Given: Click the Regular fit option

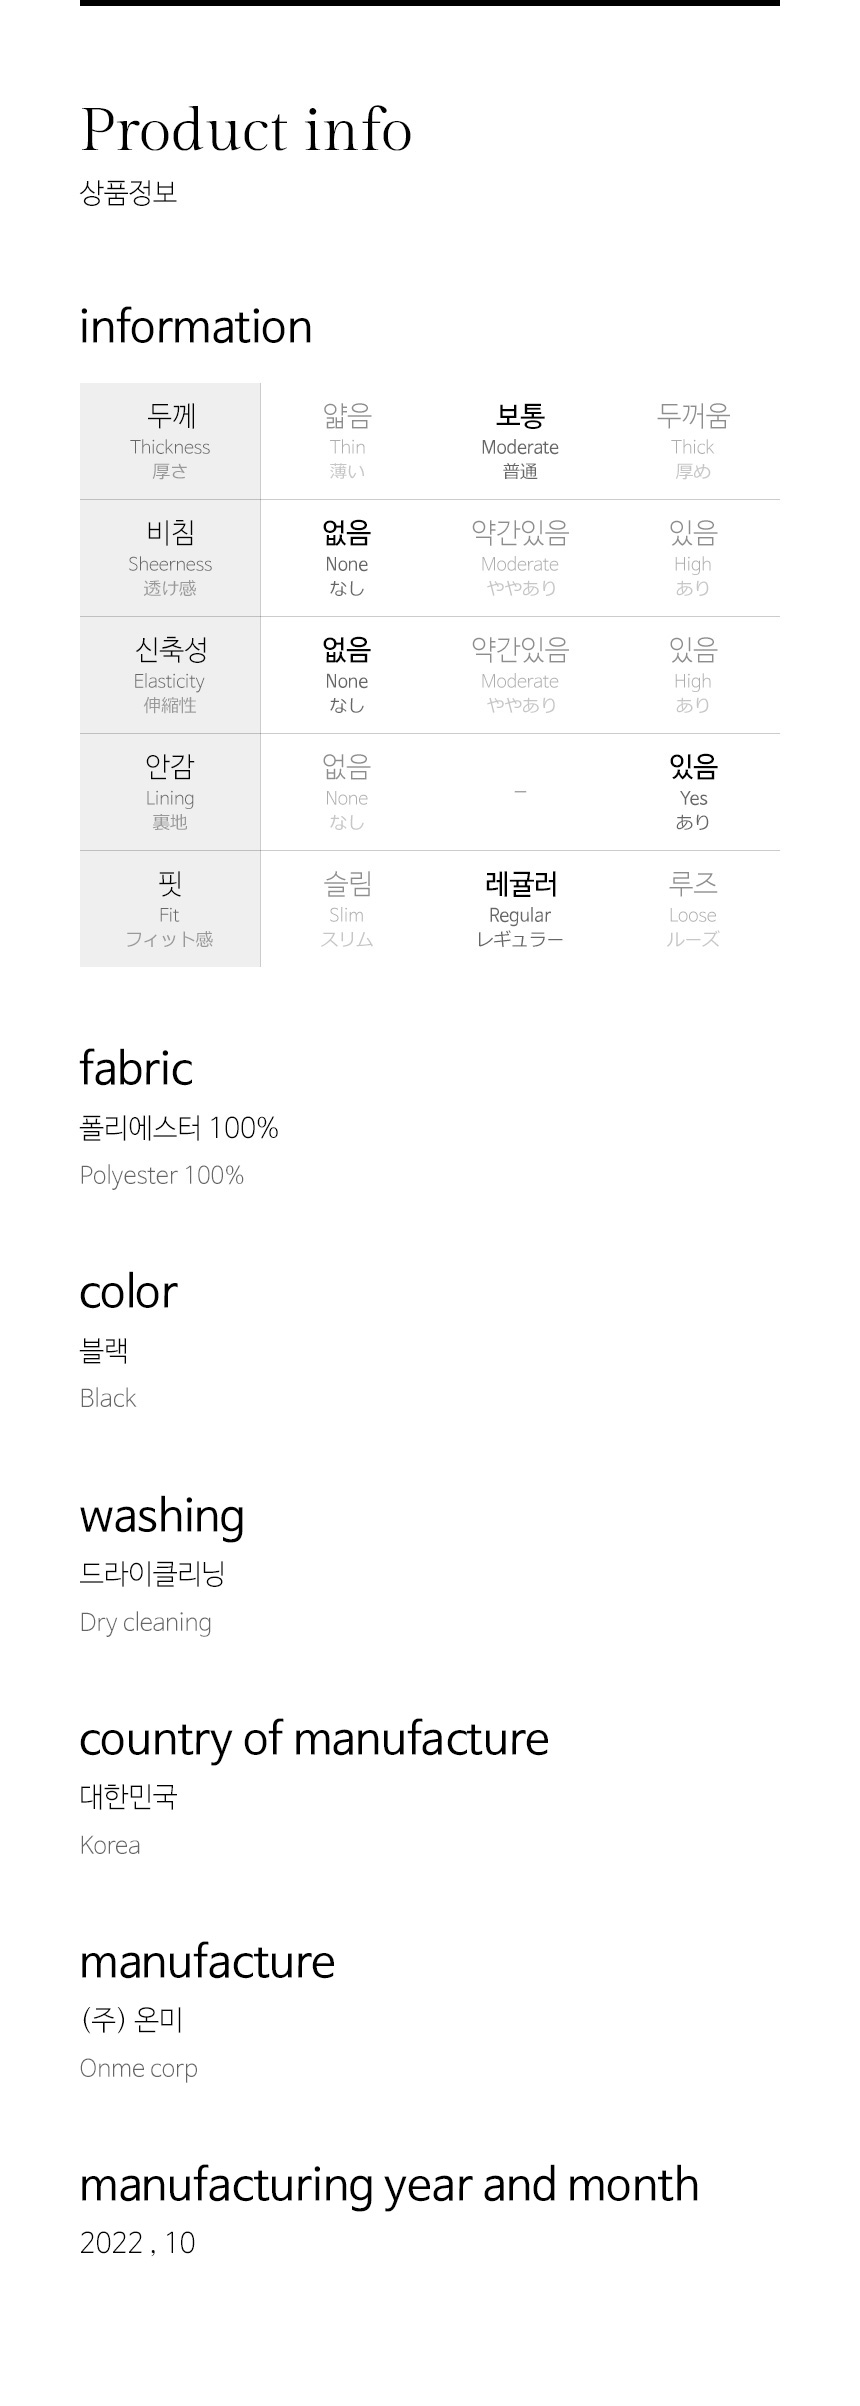Looking at the screenshot, I should (520, 909).
